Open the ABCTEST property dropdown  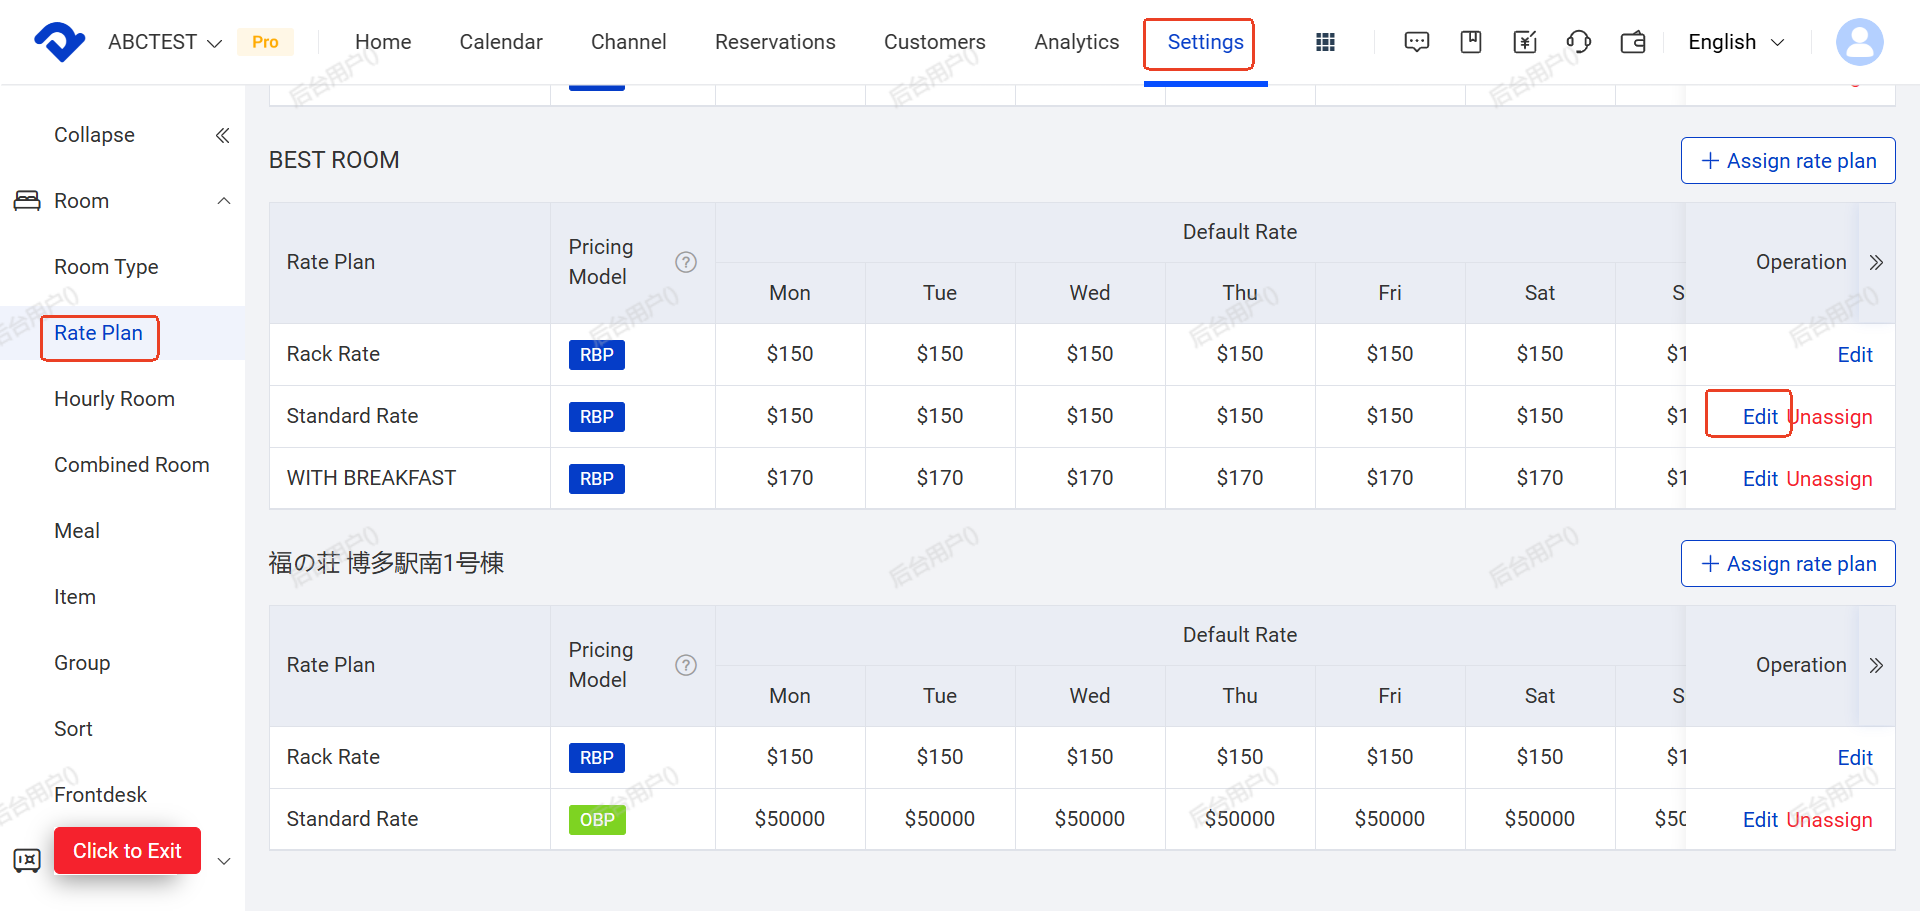point(165,42)
